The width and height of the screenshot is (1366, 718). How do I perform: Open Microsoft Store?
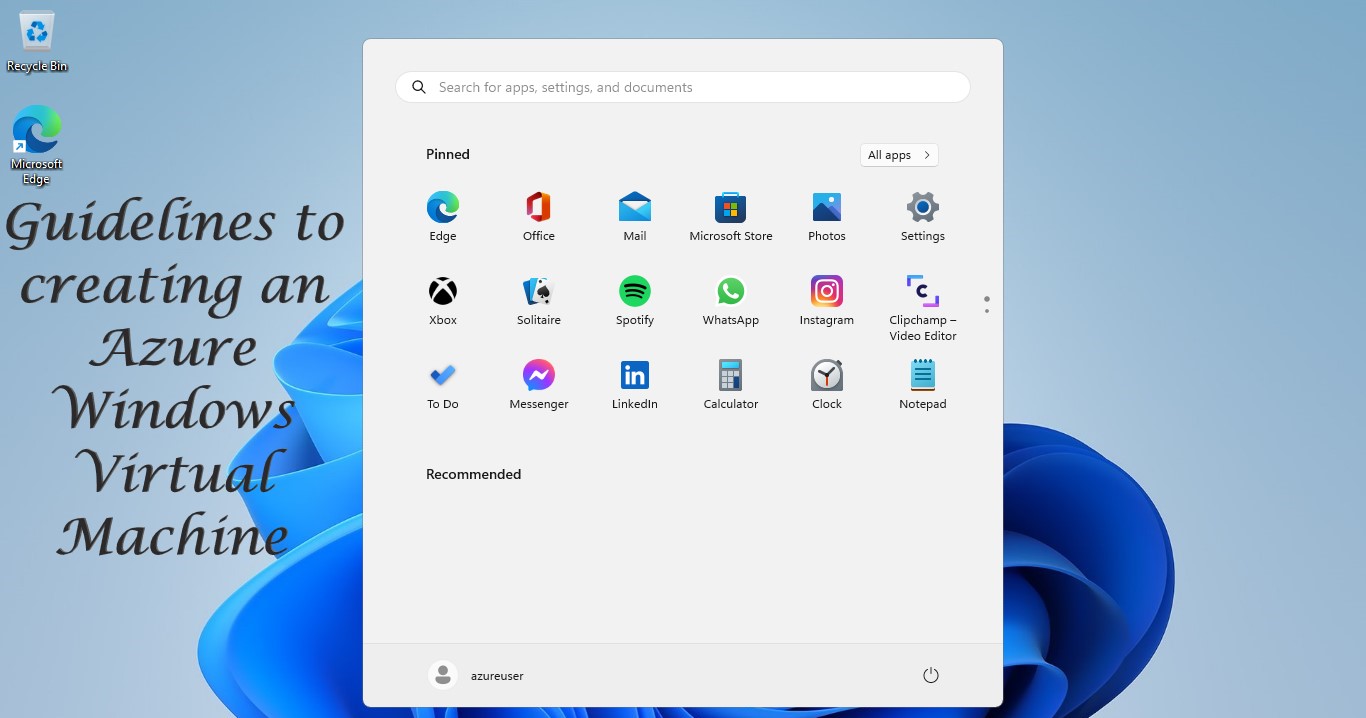730,216
